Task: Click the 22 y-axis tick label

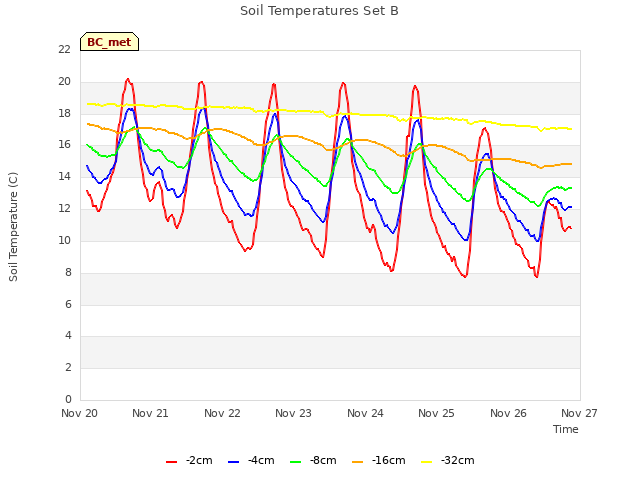Action: click(x=64, y=49)
